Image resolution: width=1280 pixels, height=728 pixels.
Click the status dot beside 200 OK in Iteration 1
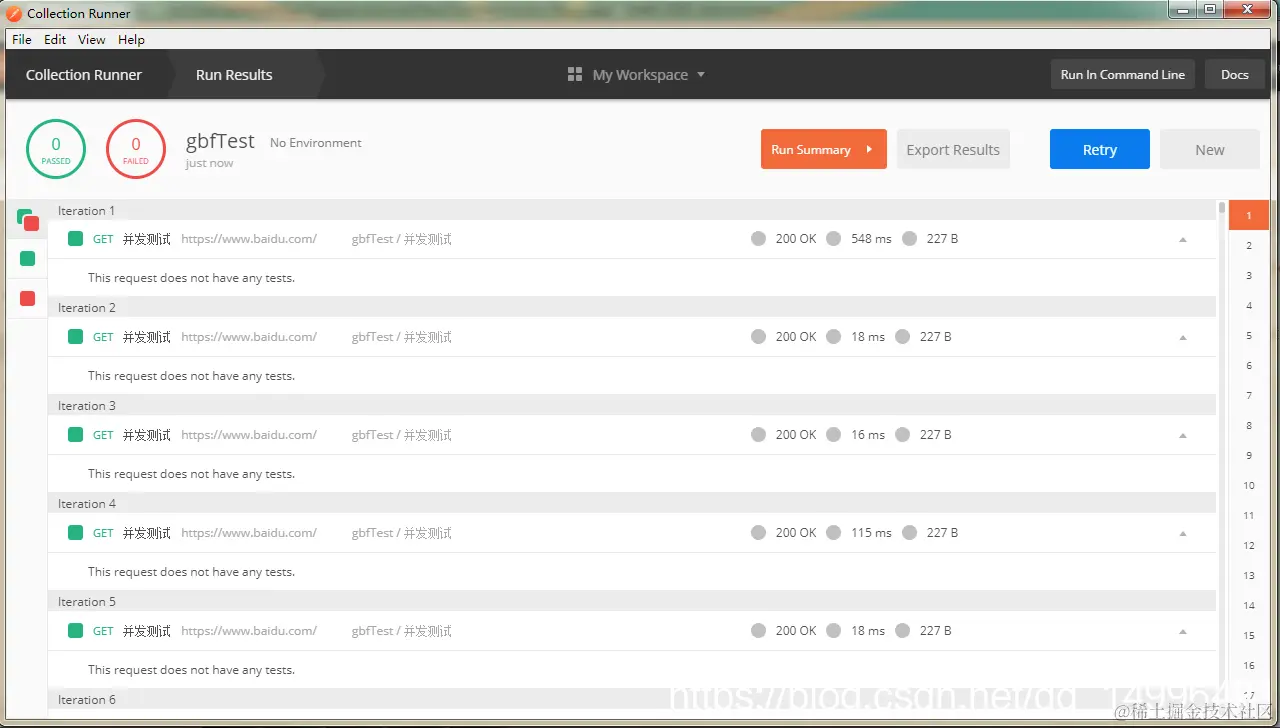[758, 239]
